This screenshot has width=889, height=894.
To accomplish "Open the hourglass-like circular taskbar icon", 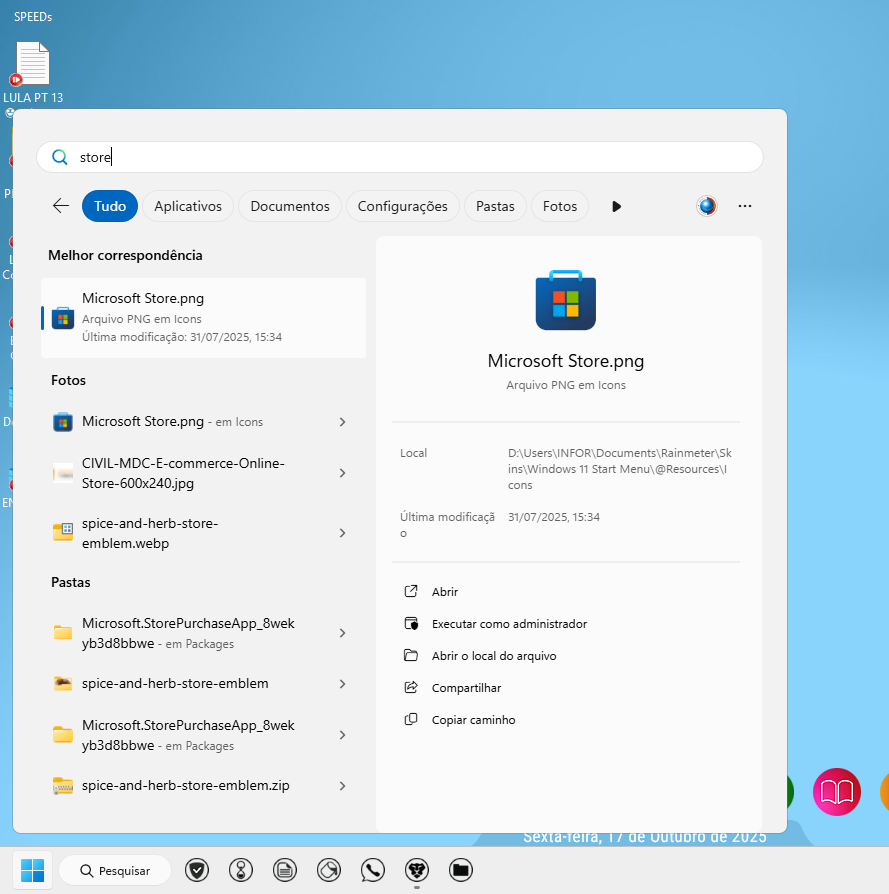I will pyautogui.click(x=241, y=870).
